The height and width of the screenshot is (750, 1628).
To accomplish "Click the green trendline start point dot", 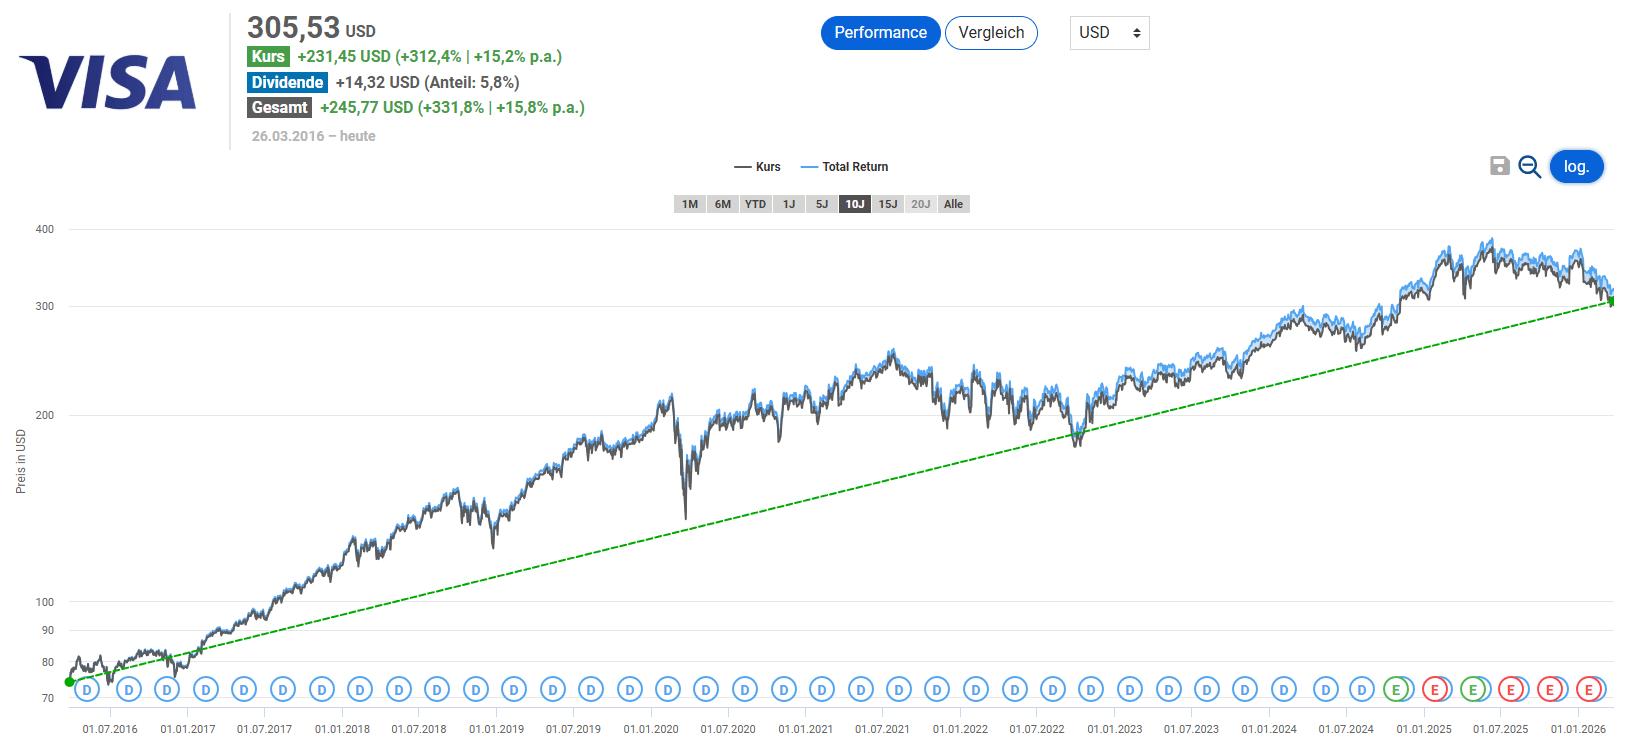I will [x=69, y=682].
